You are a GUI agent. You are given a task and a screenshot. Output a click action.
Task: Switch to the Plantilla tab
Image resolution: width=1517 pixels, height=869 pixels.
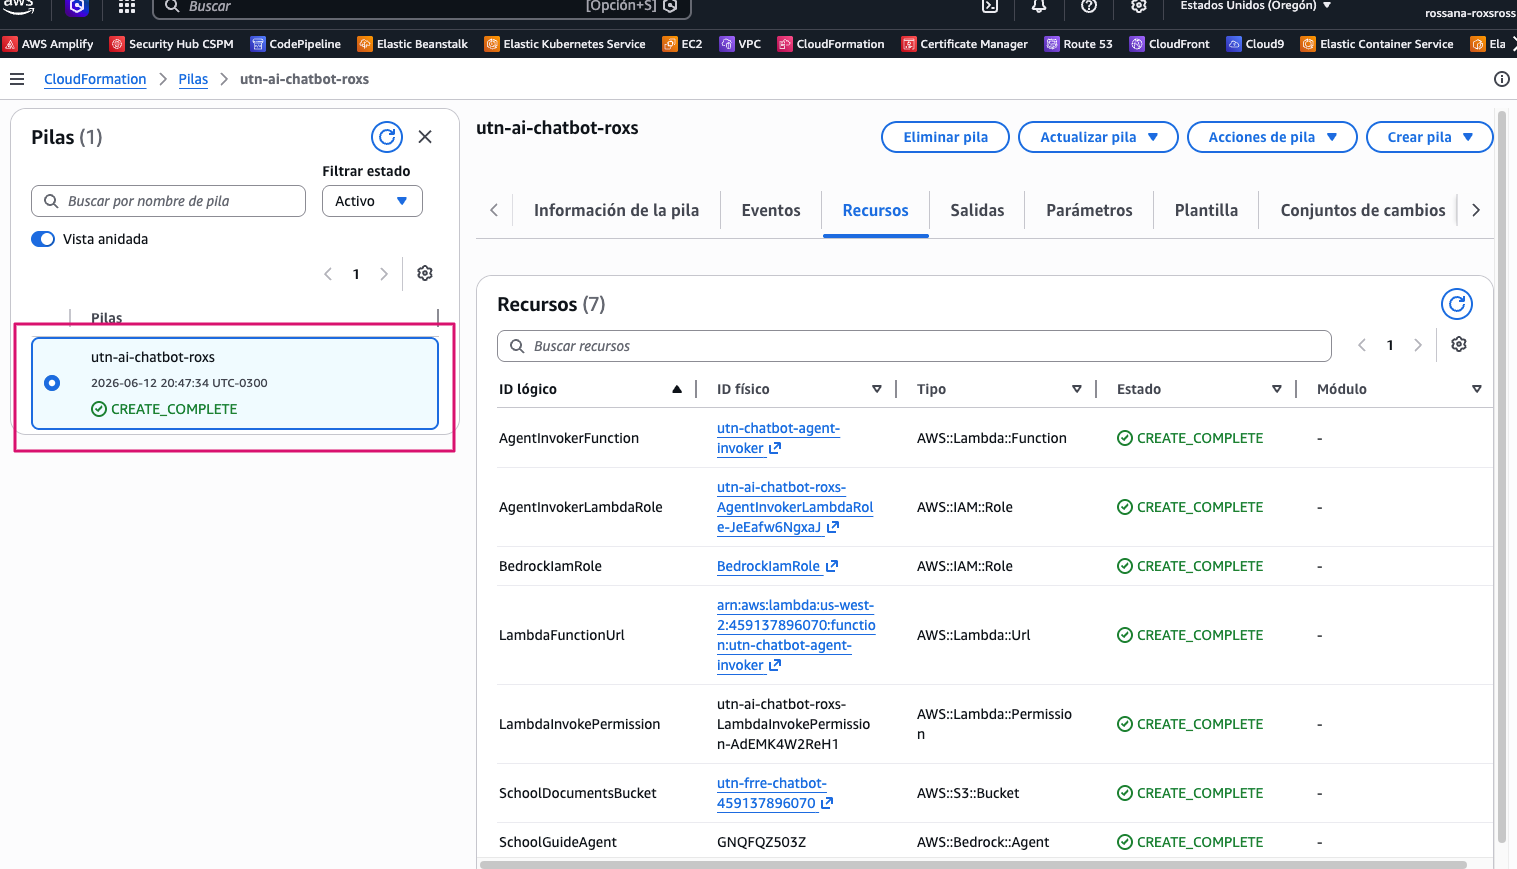coord(1206,210)
